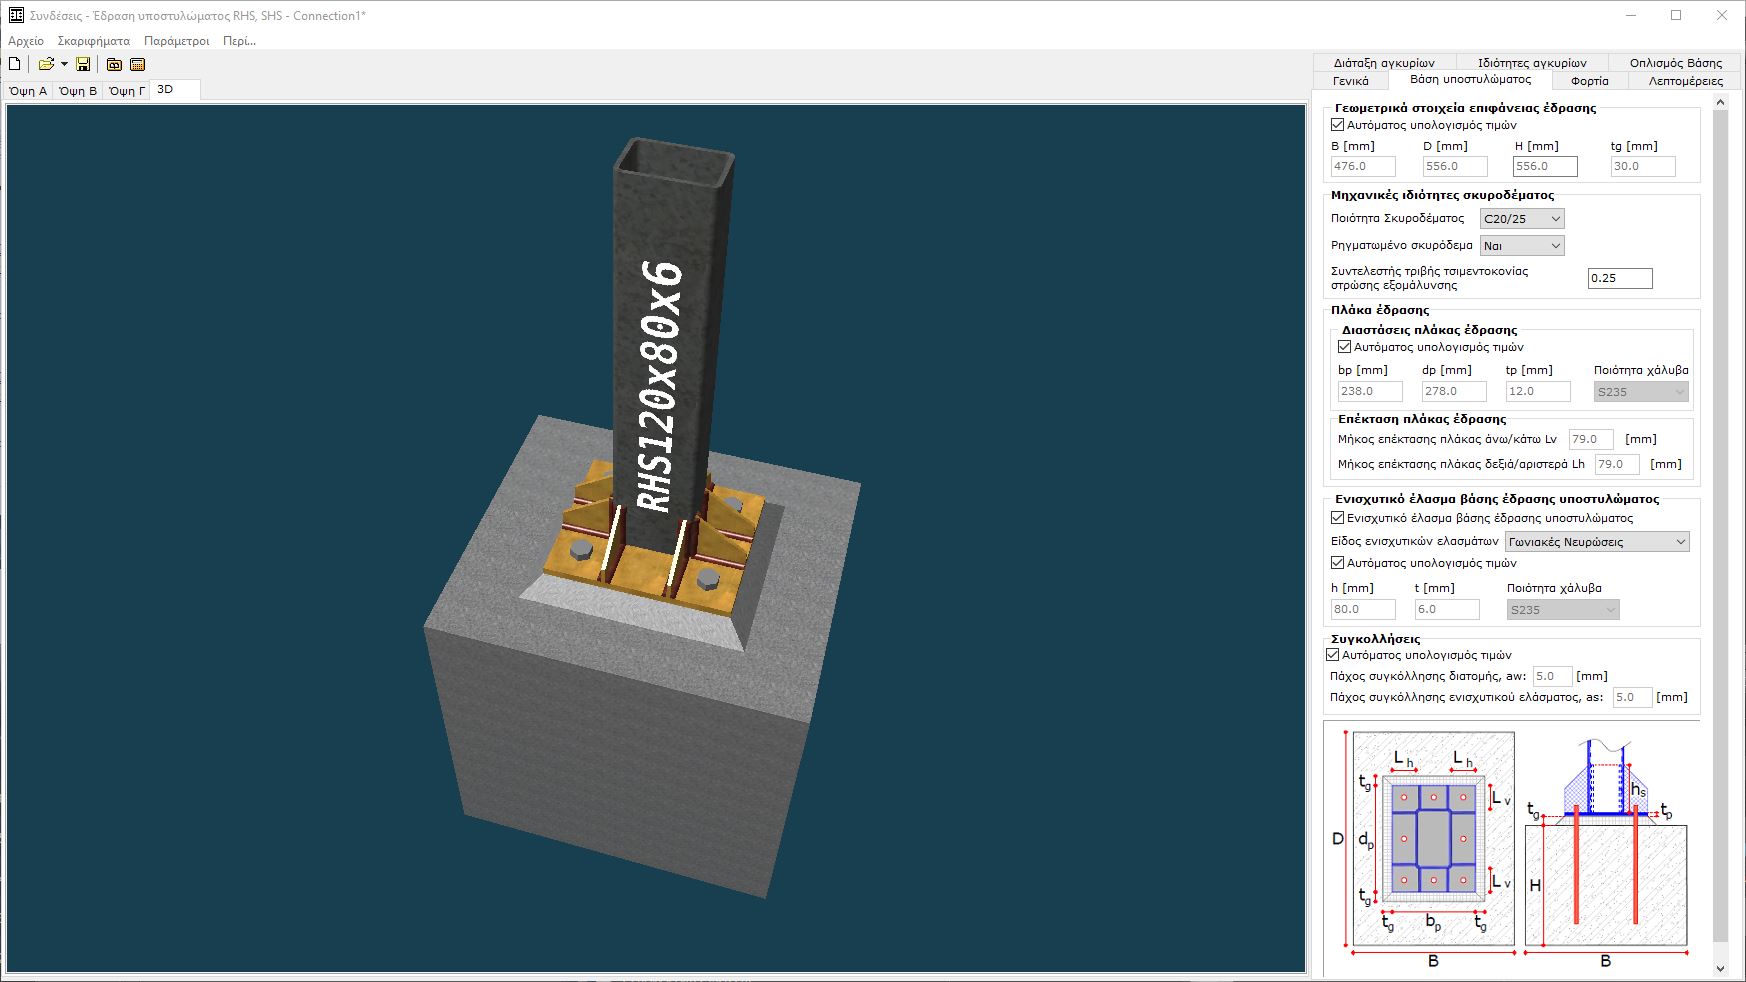This screenshot has width=1746, height=982.
Task: Disable the Ενισχυτικό έλασμα βάσης checkbox
Action: [x=1338, y=518]
